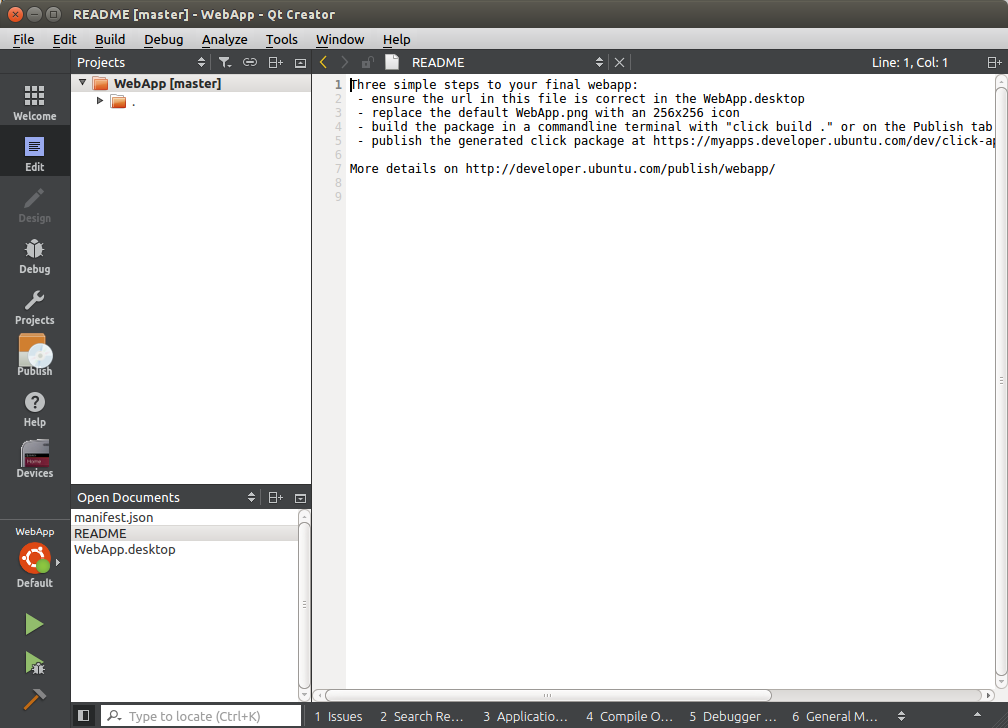
Task: Run the project with green play button
Action: click(34, 624)
